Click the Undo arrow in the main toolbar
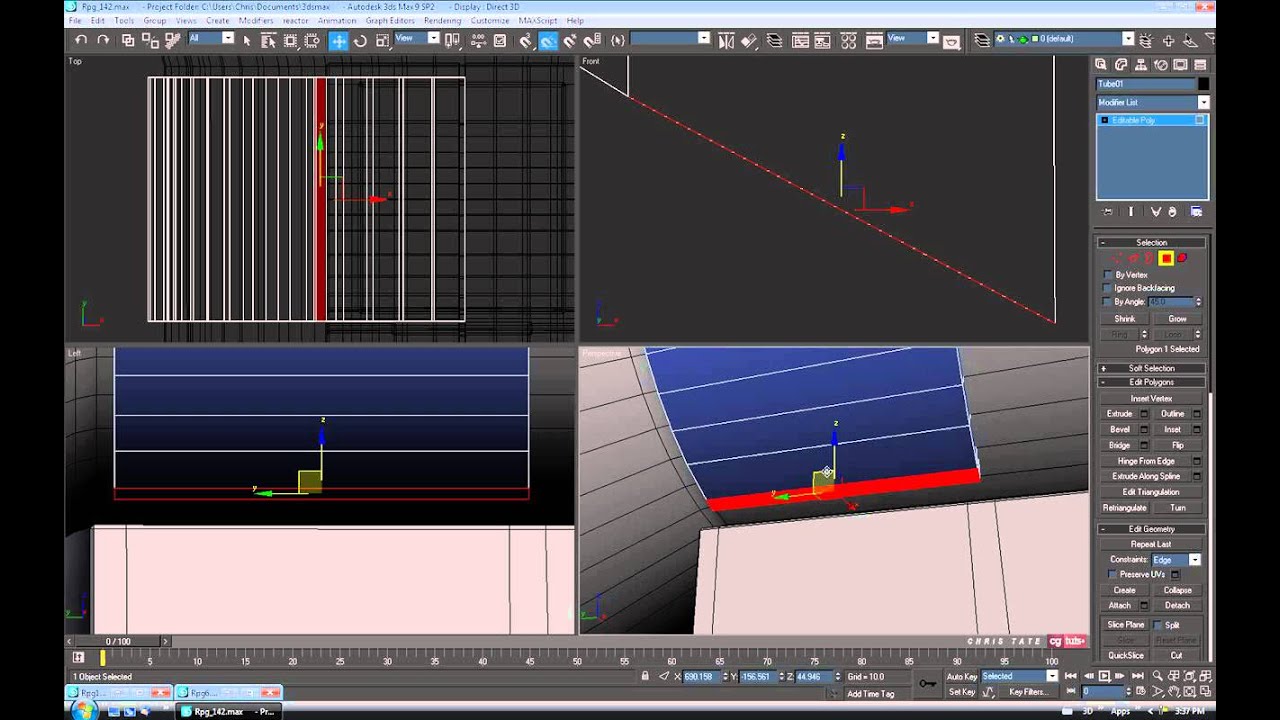The height and width of the screenshot is (720, 1280). (81, 40)
